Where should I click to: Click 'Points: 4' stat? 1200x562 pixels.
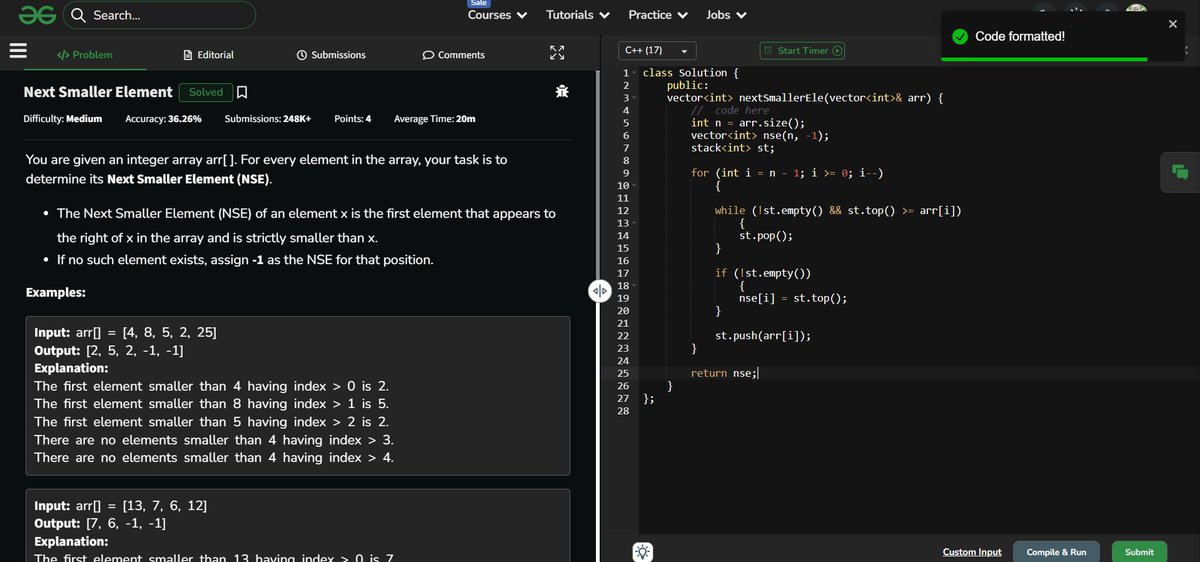point(353,119)
